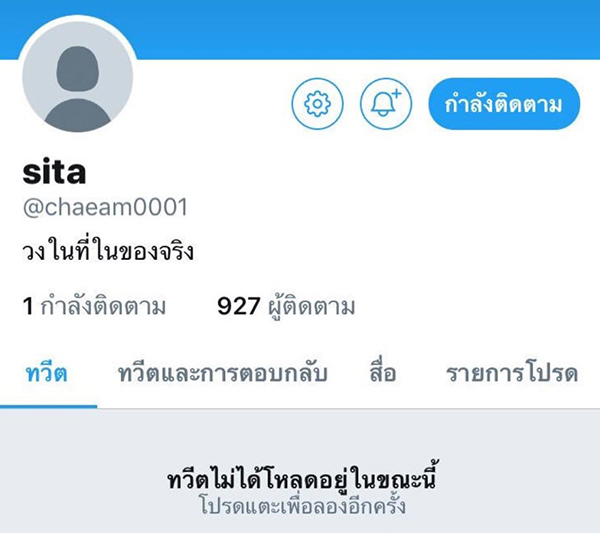Click the @chaeam0001 username handle
This screenshot has height=533, width=600.
[105, 207]
